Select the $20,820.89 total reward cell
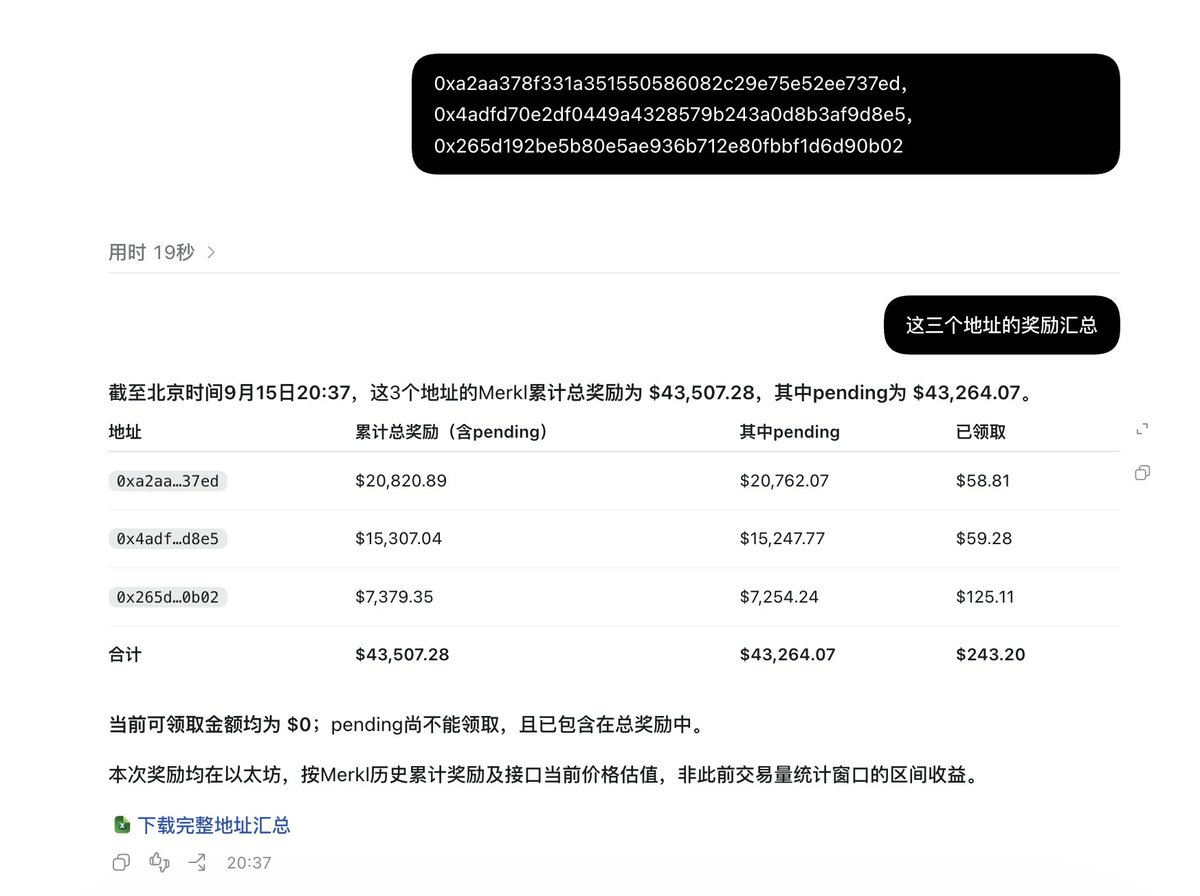Screen dimensions: 1200x896 click(x=401, y=481)
